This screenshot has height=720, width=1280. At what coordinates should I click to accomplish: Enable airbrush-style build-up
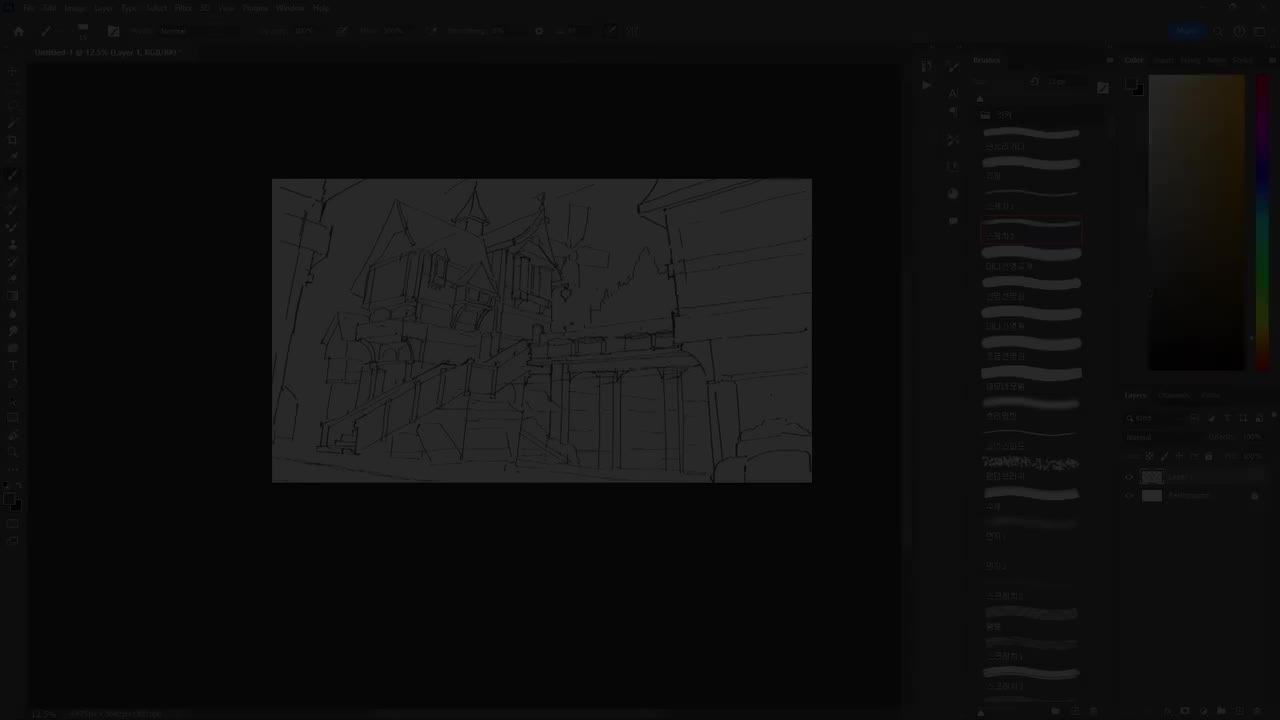click(432, 31)
